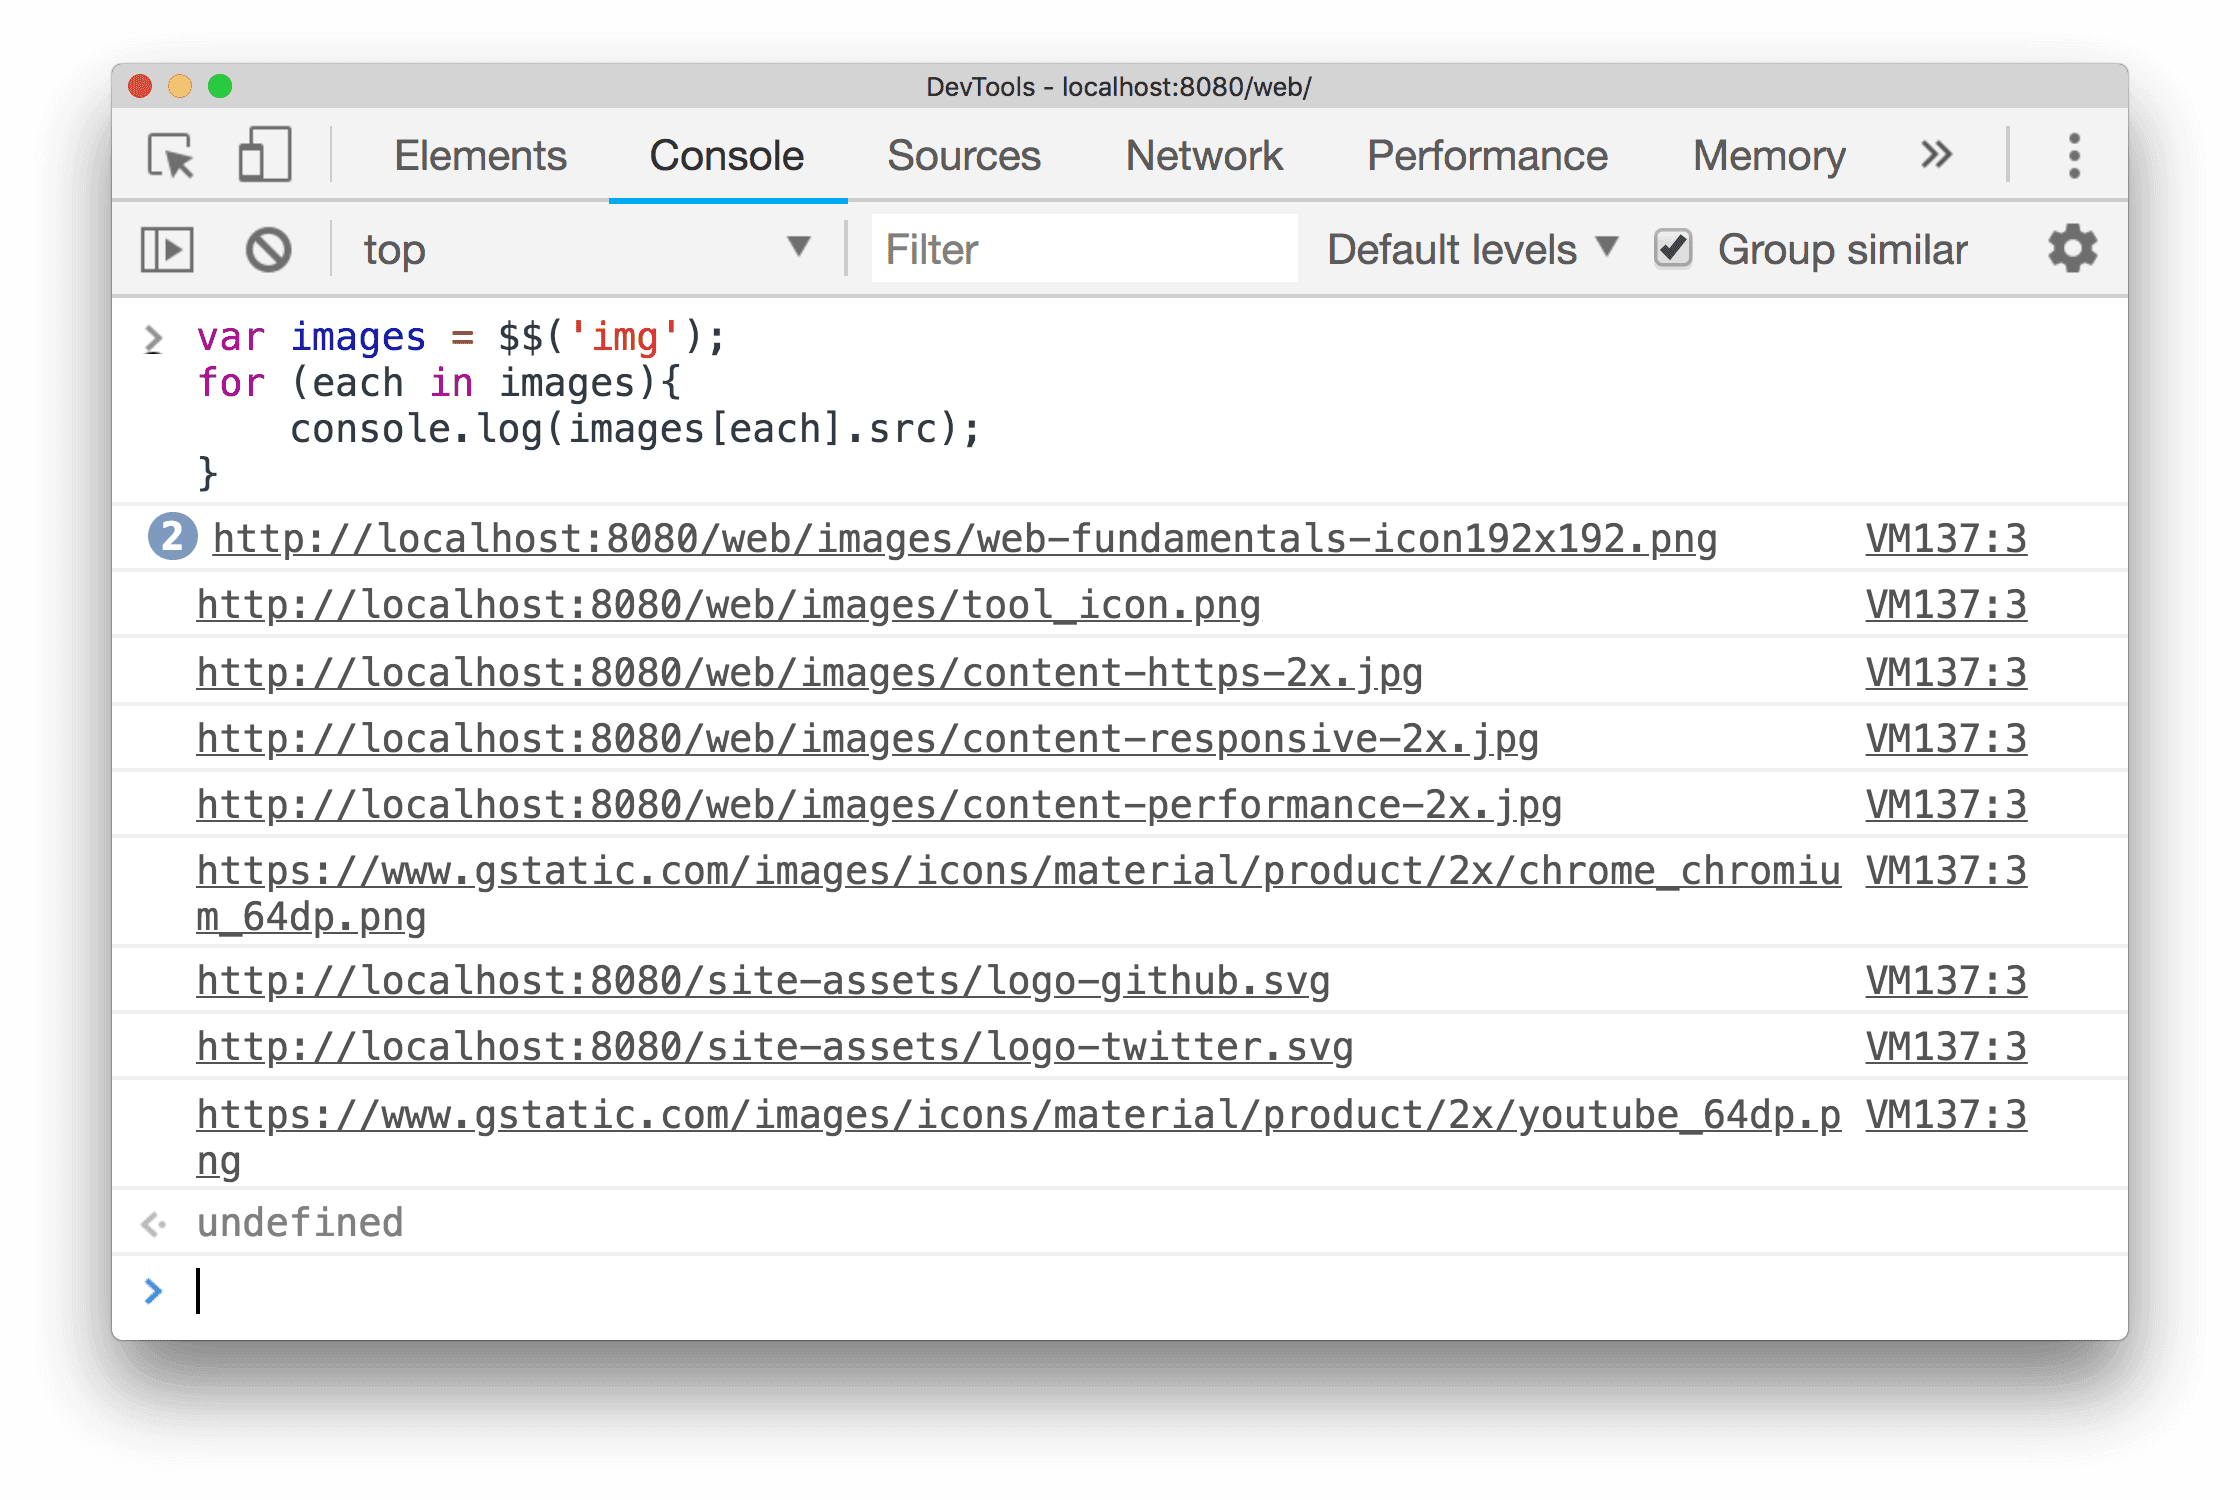Toggle the Group similar checkbox
Screen dimensions: 2240x1500
[1669, 249]
